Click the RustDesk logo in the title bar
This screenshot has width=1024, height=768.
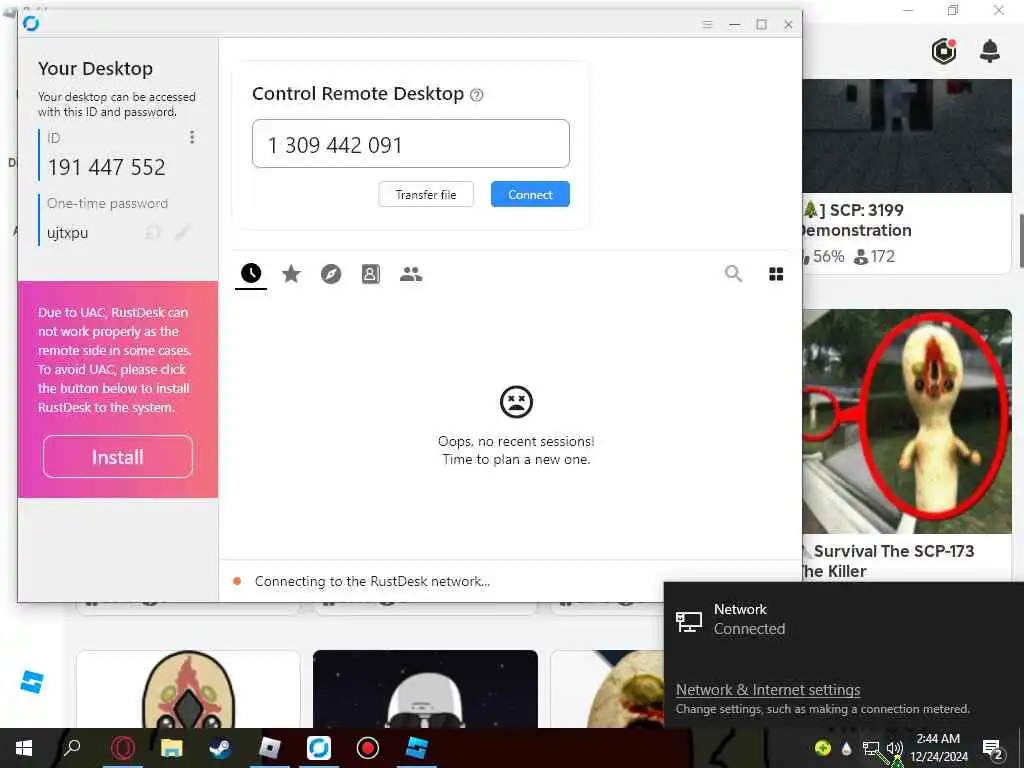coord(31,24)
